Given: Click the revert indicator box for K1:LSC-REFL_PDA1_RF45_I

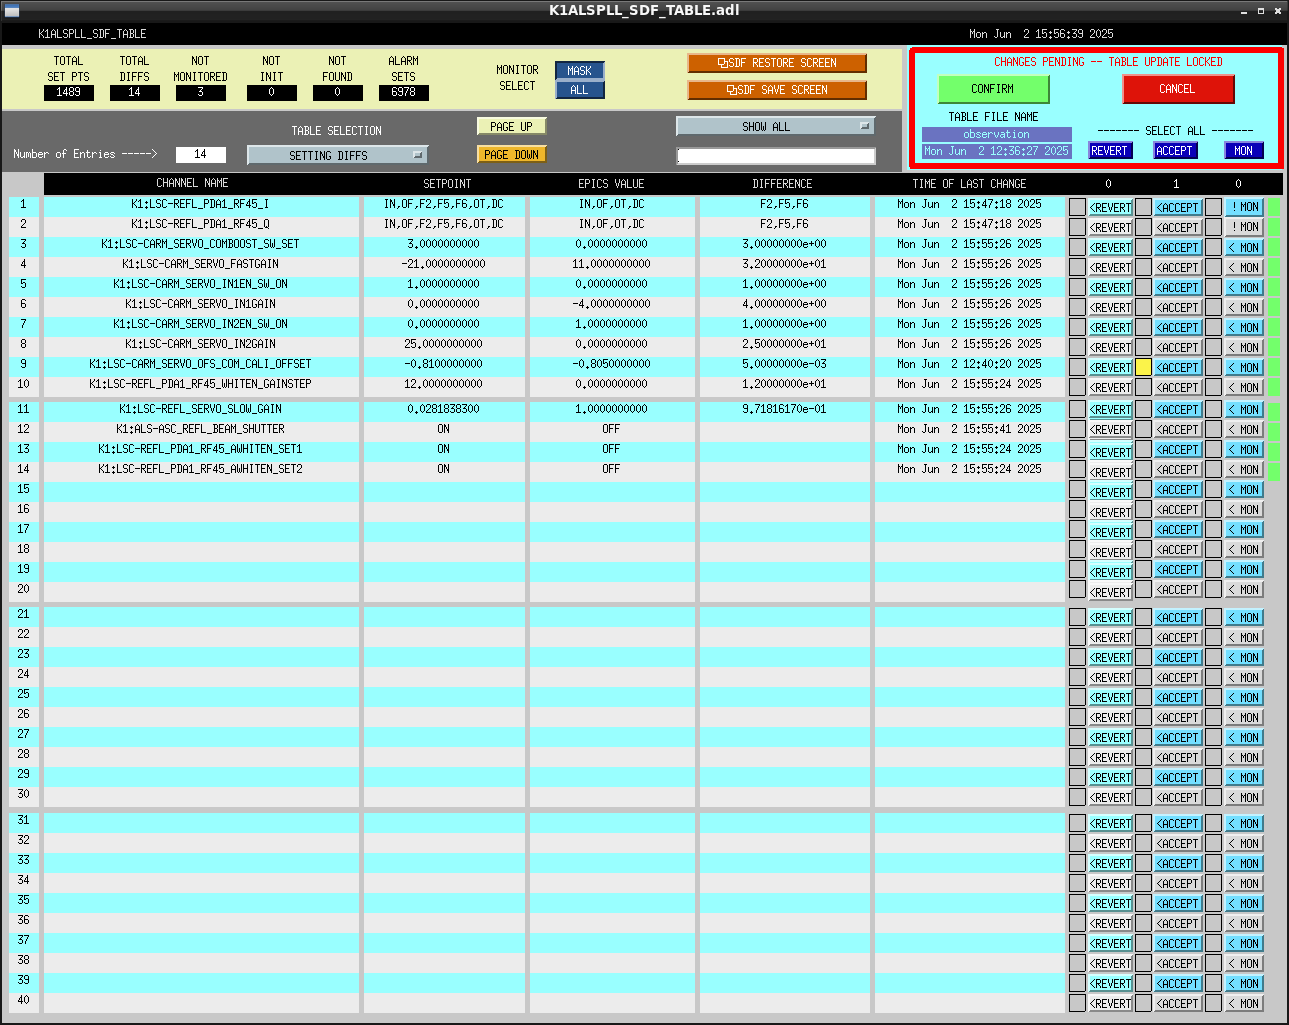Looking at the screenshot, I should 1077,208.
